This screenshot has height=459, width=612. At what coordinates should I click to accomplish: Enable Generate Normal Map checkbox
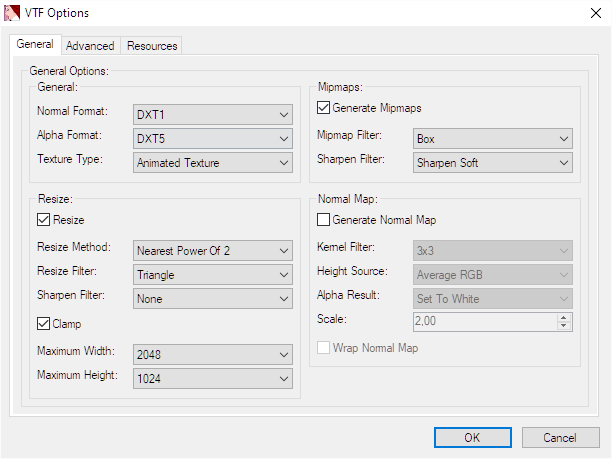click(x=324, y=220)
